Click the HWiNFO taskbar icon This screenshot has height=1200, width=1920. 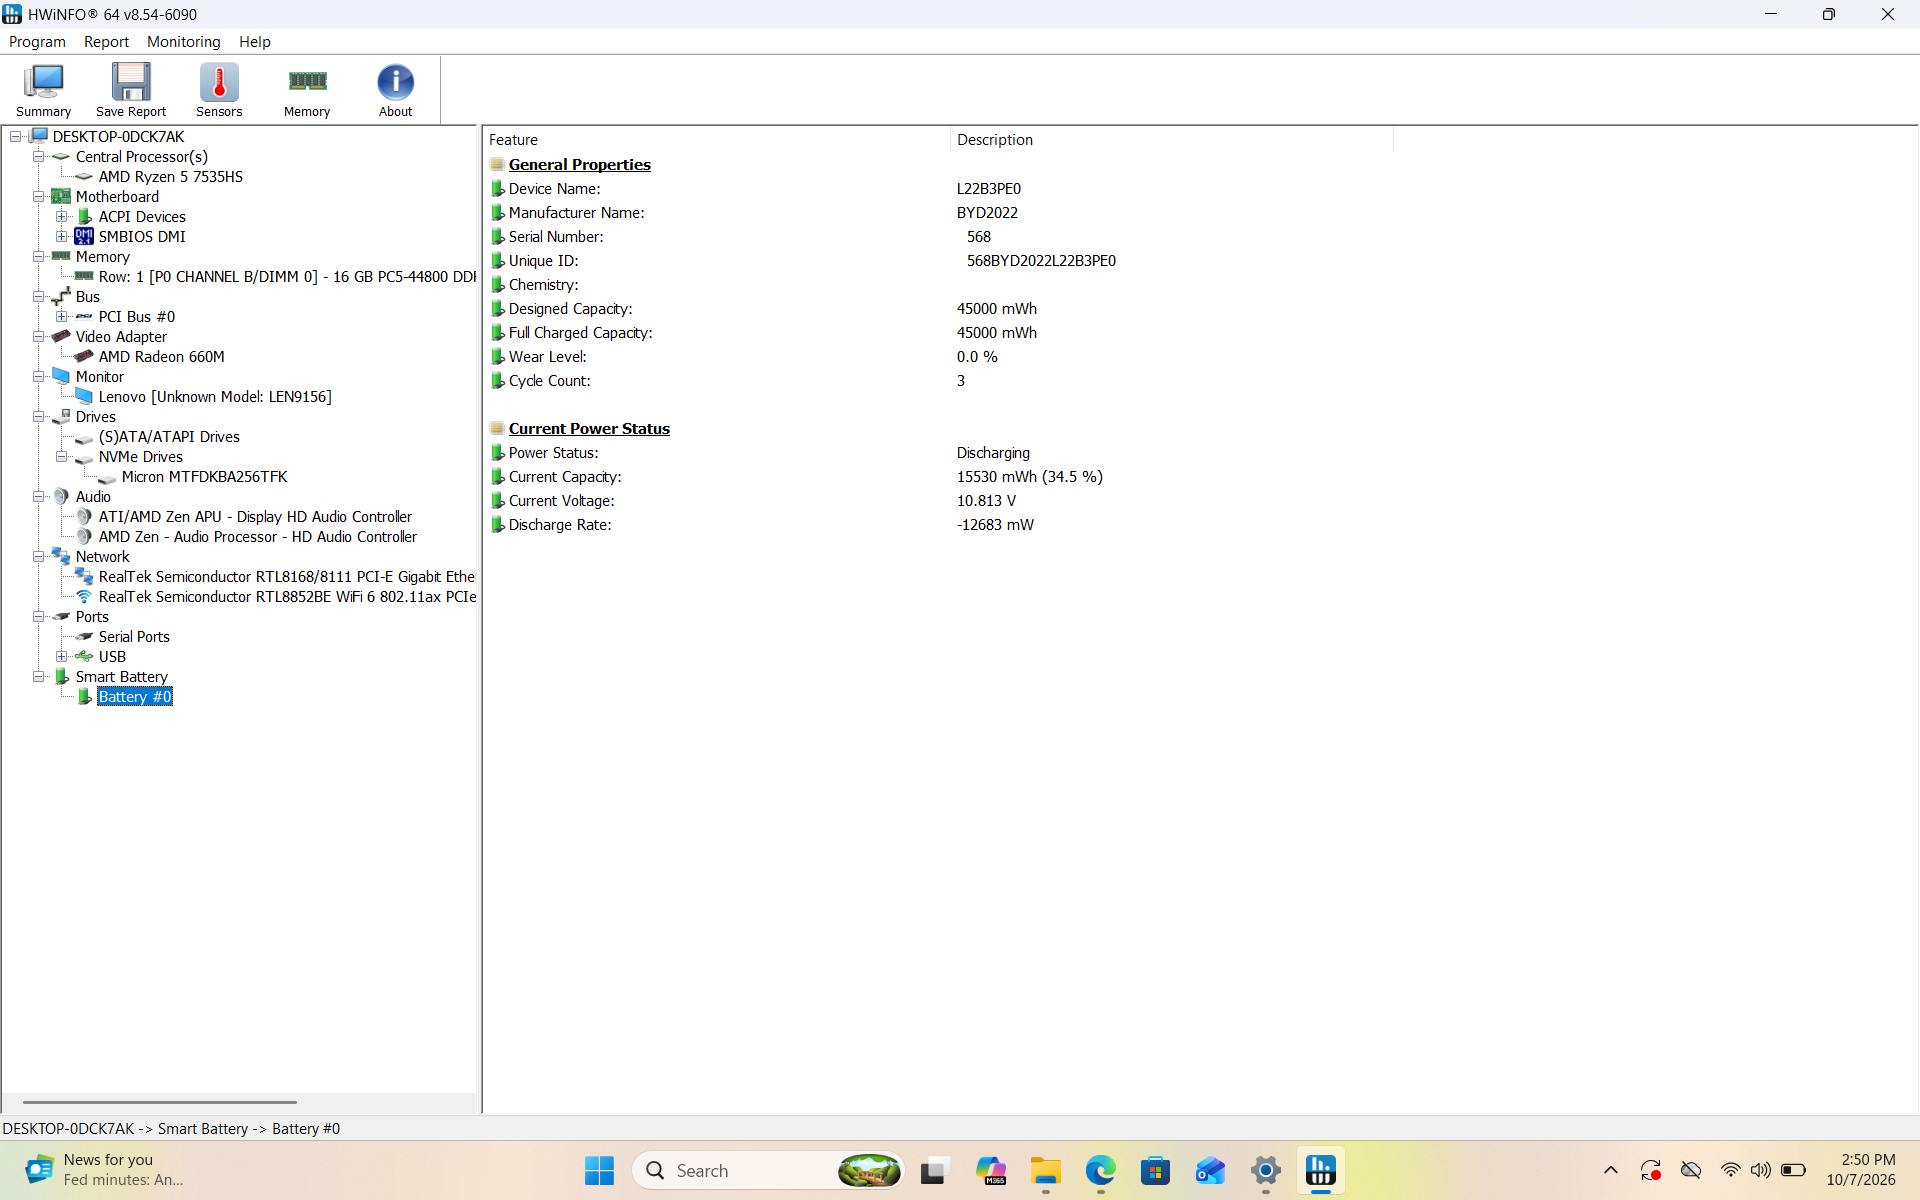tap(1321, 1170)
